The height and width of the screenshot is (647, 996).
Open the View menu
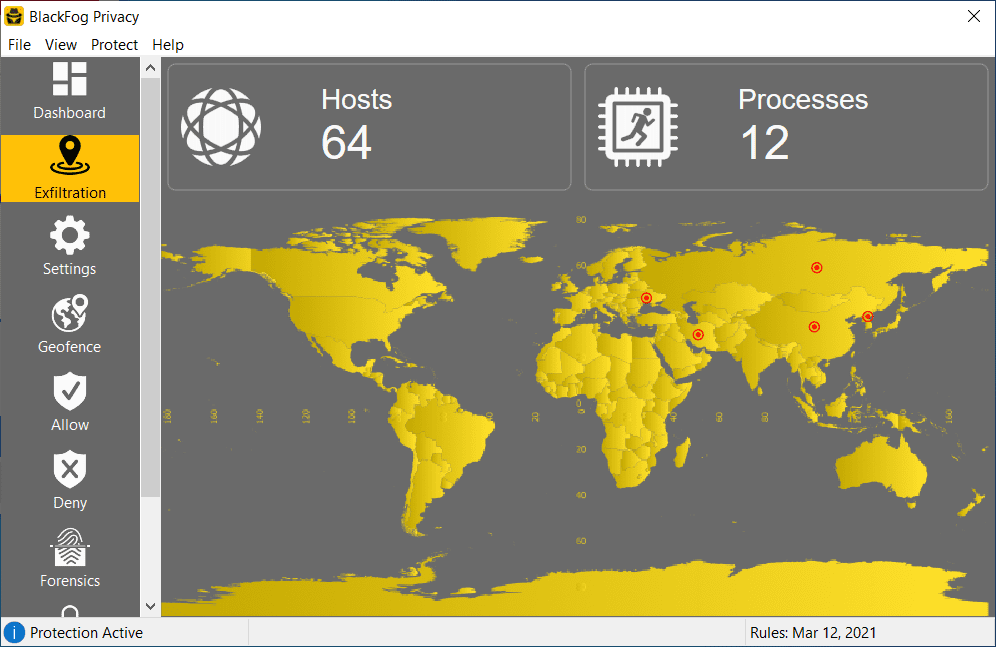[x=61, y=44]
